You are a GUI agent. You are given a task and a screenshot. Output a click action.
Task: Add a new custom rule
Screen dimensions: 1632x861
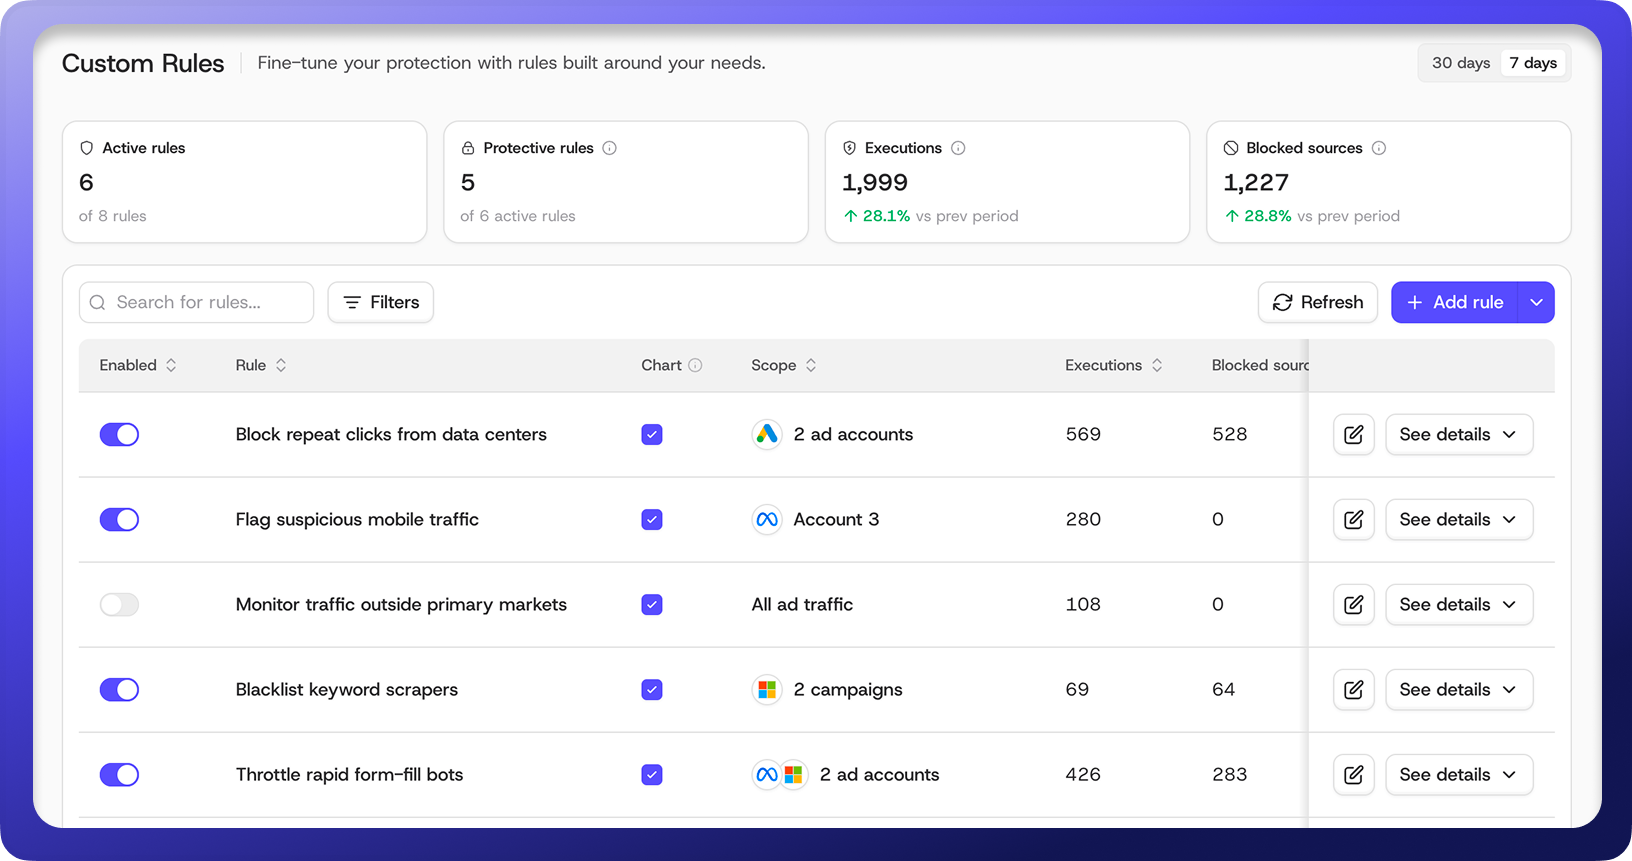click(x=1455, y=302)
